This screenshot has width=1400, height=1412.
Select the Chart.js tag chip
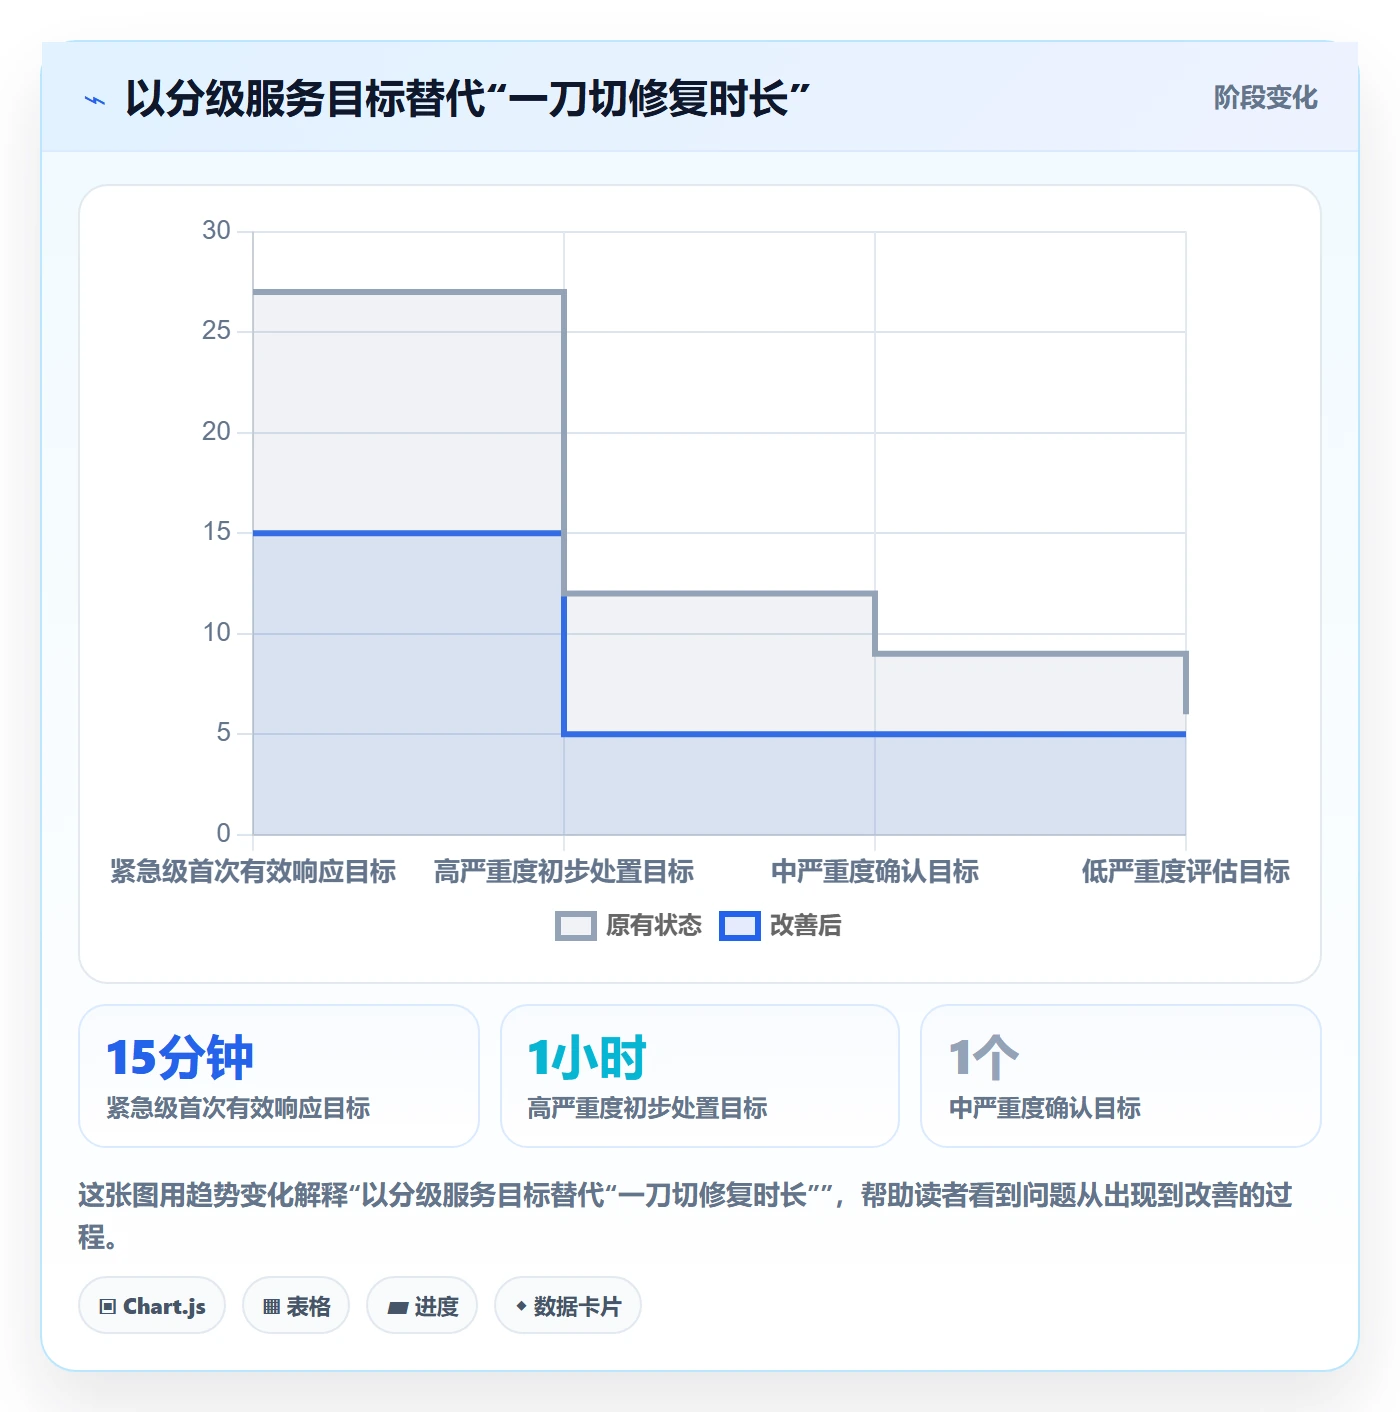pyautogui.click(x=152, y=1305)
